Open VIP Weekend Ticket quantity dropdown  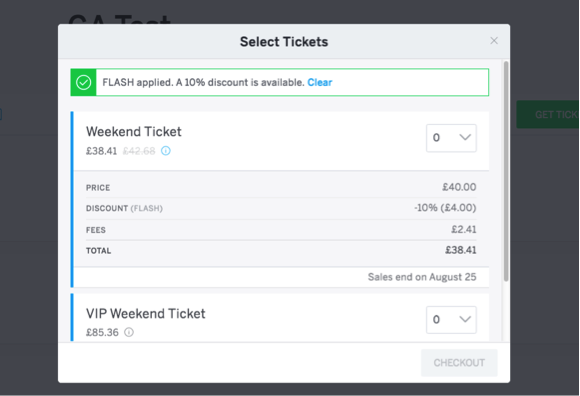[x=451, y=319]
